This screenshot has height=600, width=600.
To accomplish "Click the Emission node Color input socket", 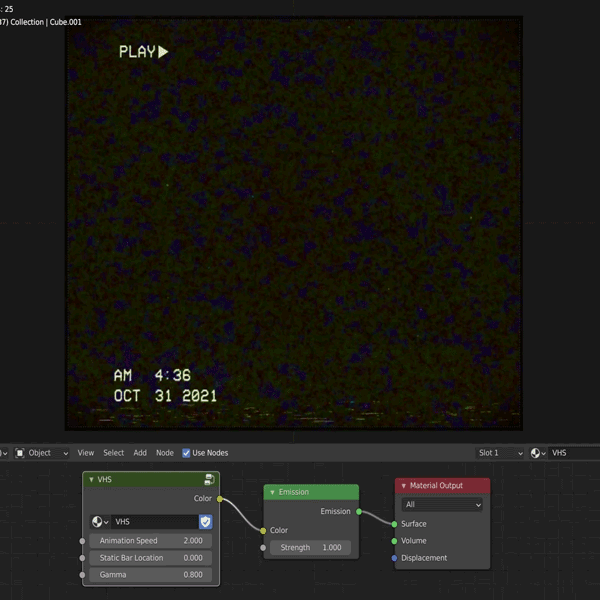I will tap(263, 530).
